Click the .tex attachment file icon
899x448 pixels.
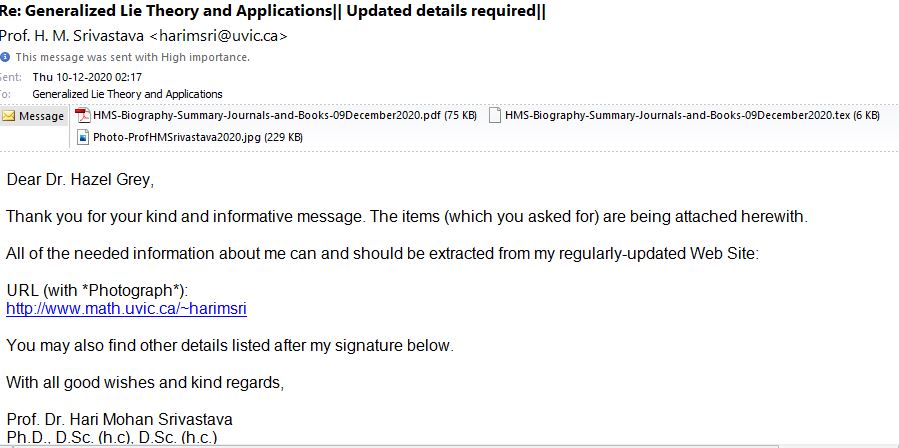pyautogui.click(x=495, y=115)
